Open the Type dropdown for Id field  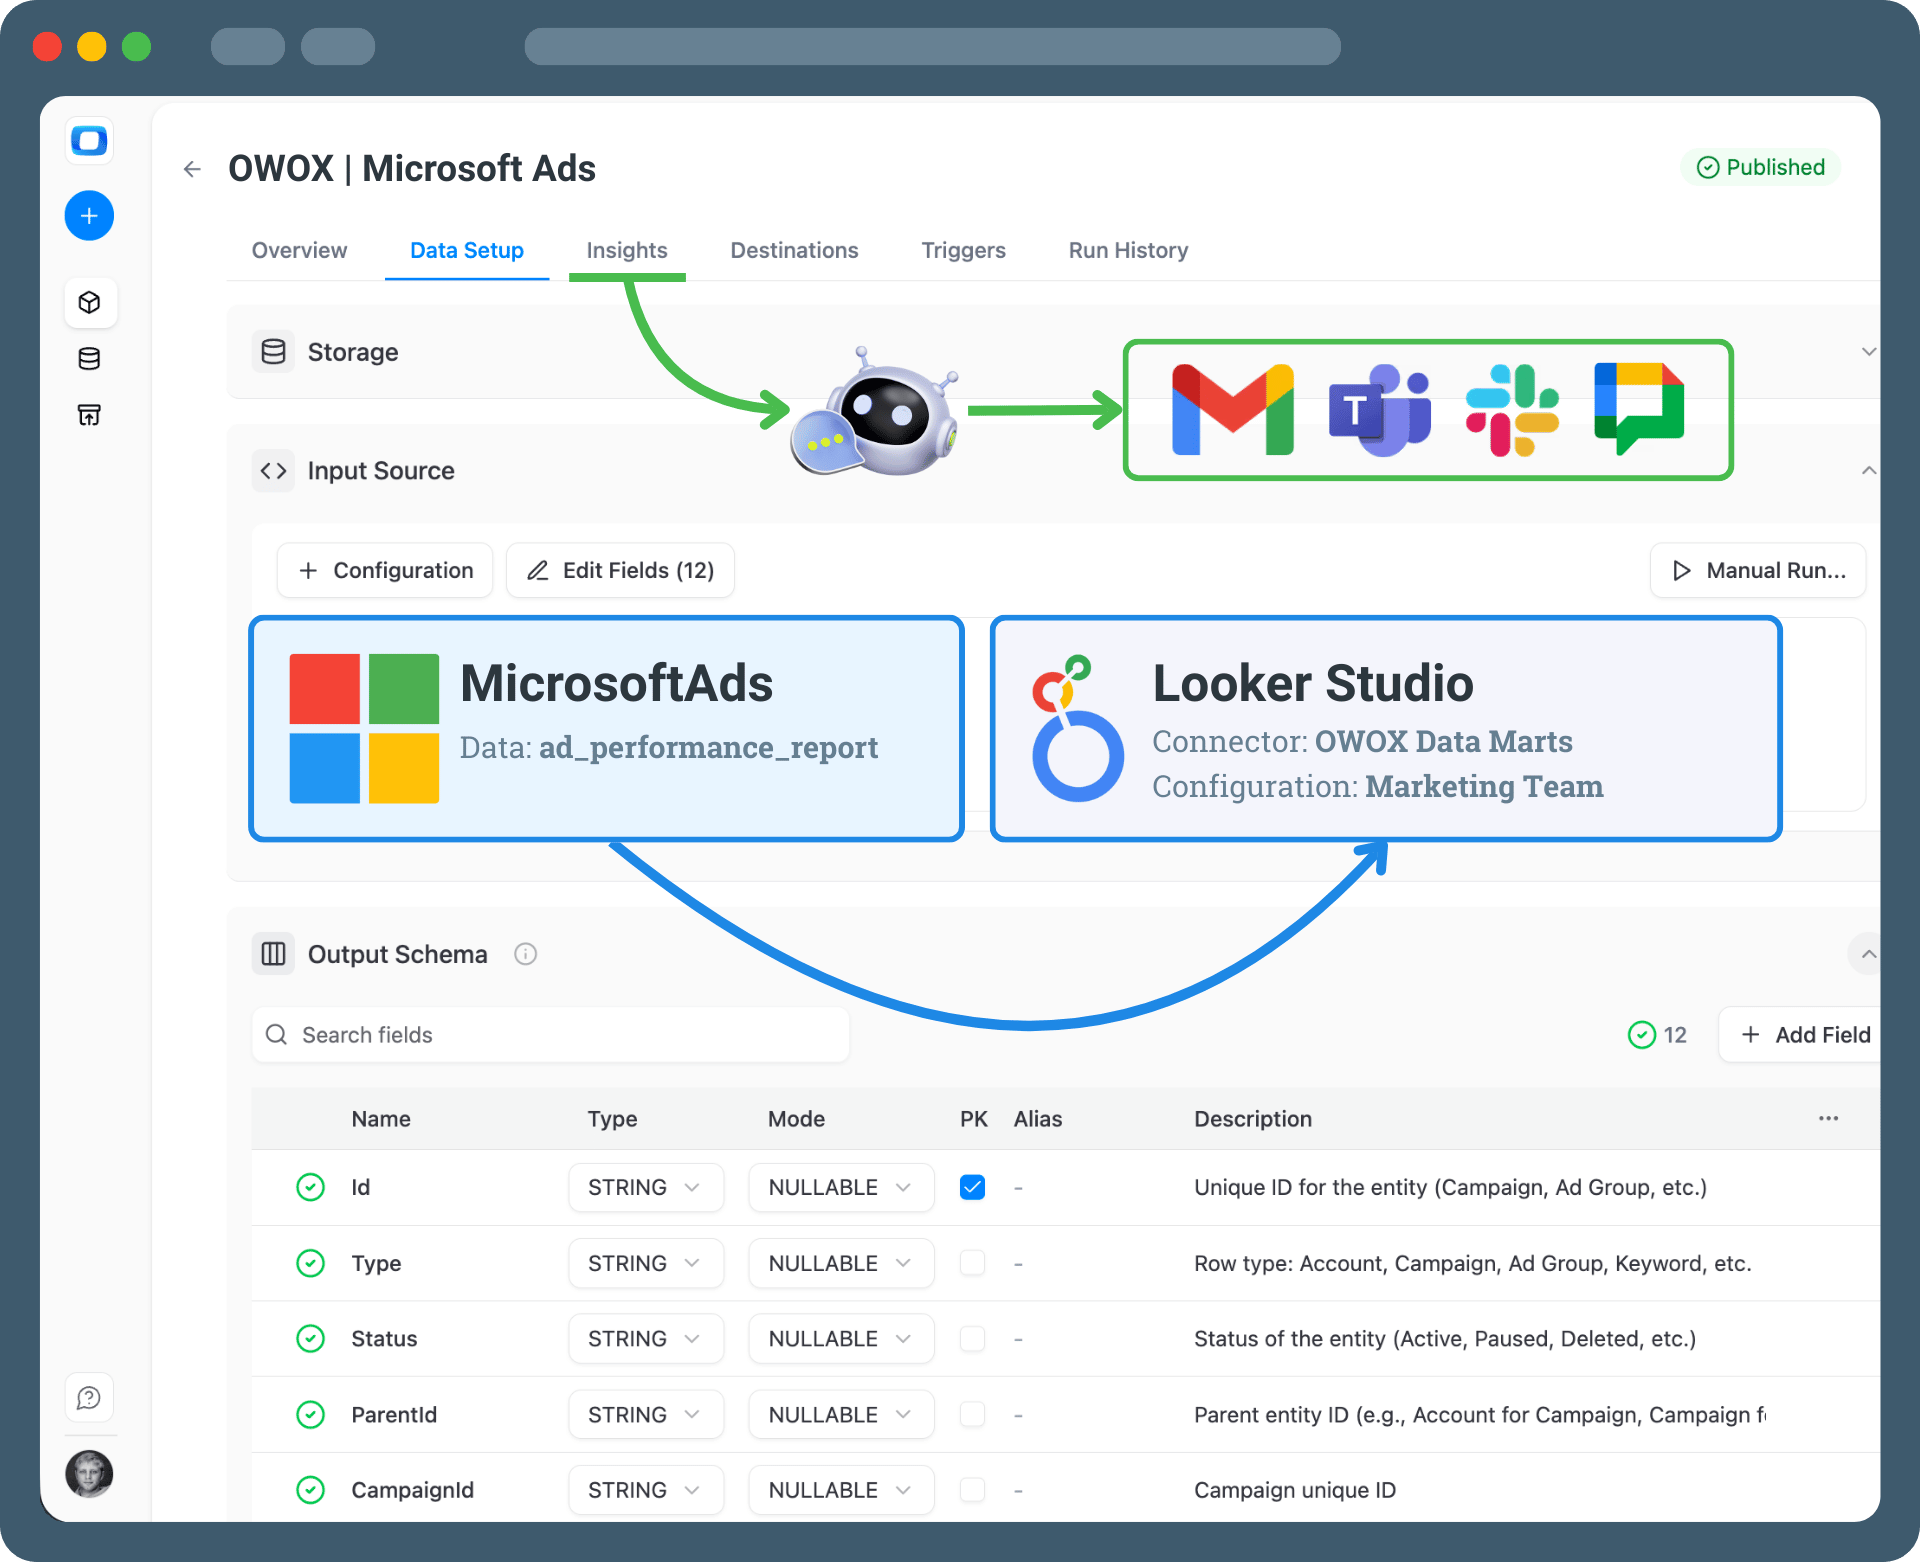pos(645,1187)
